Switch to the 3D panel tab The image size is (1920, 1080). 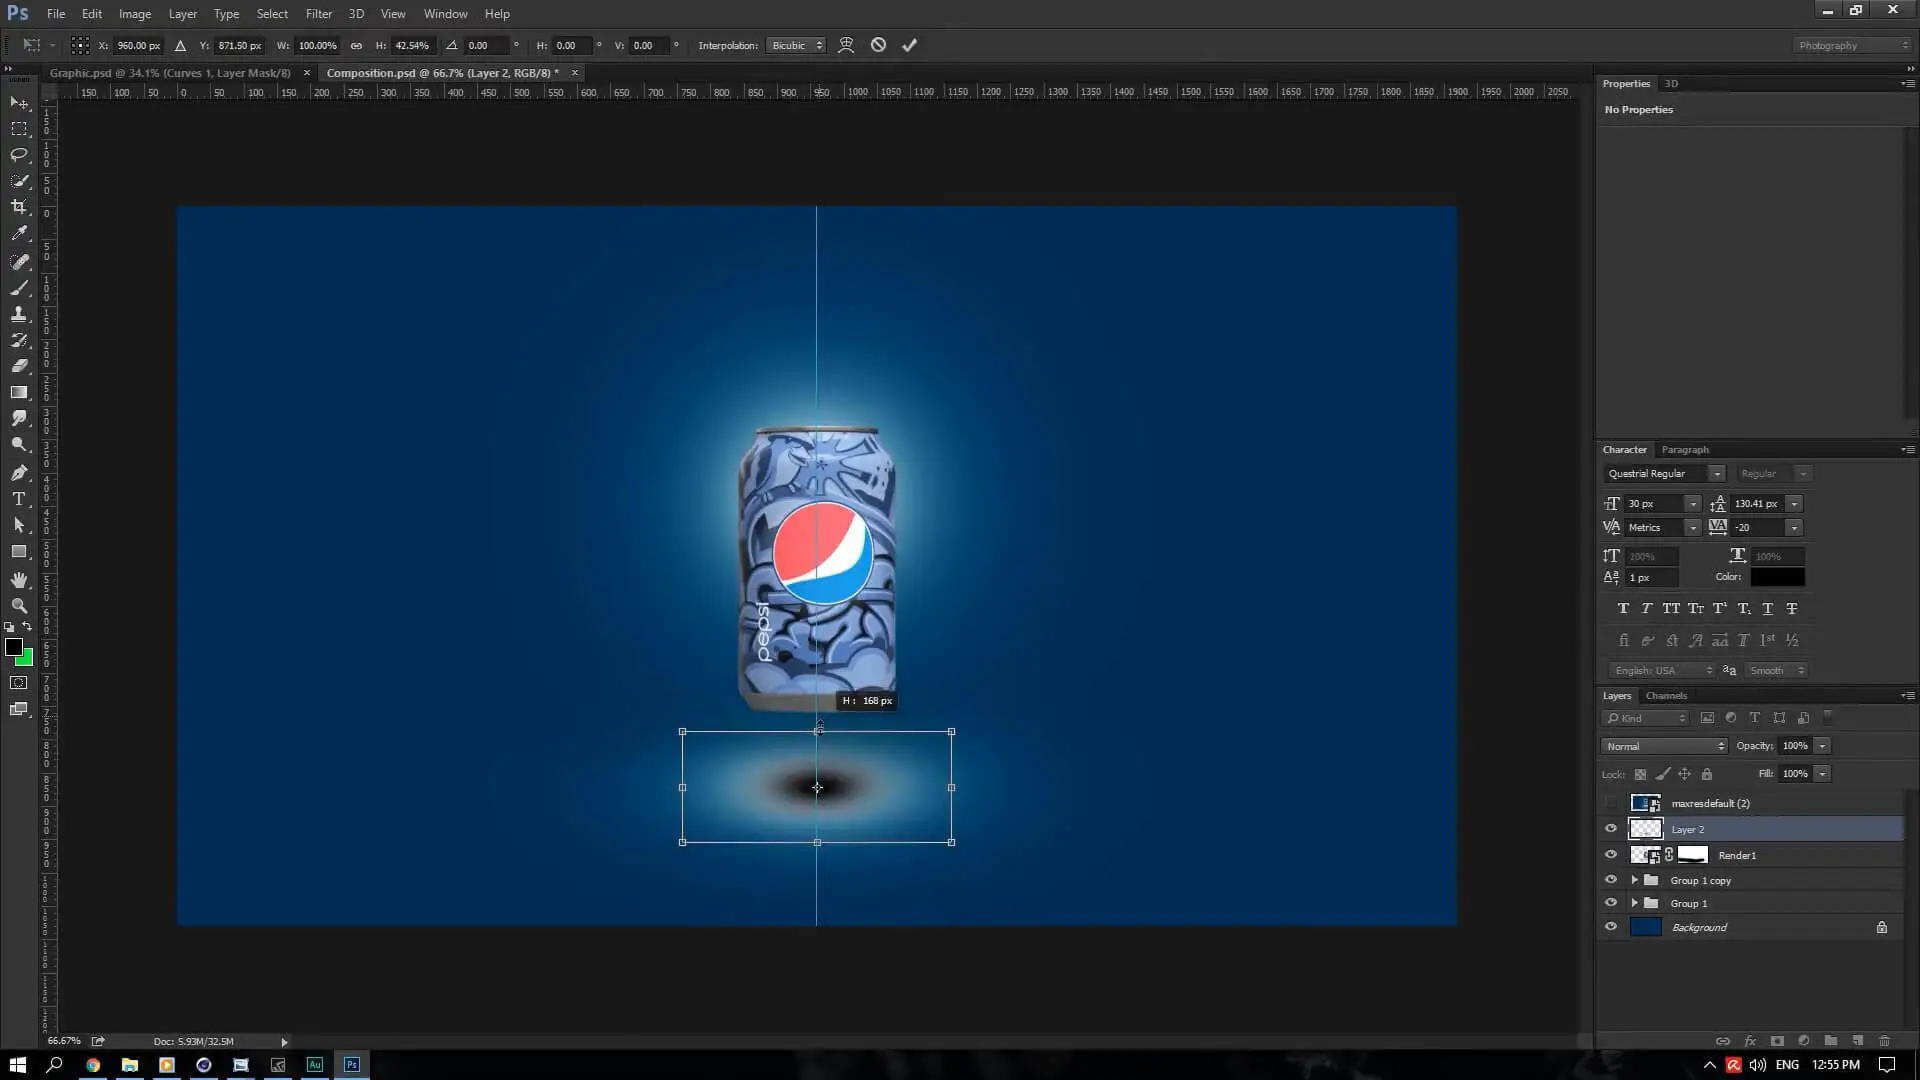[1671, 84]
